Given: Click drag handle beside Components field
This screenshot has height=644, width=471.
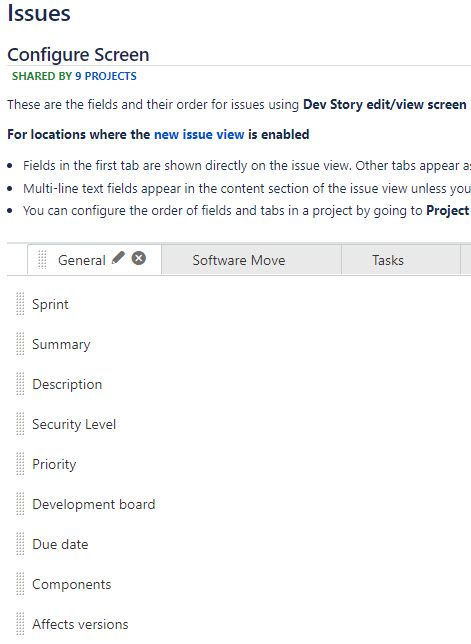Looking at the screenshot, I should [x=20, y=584].
